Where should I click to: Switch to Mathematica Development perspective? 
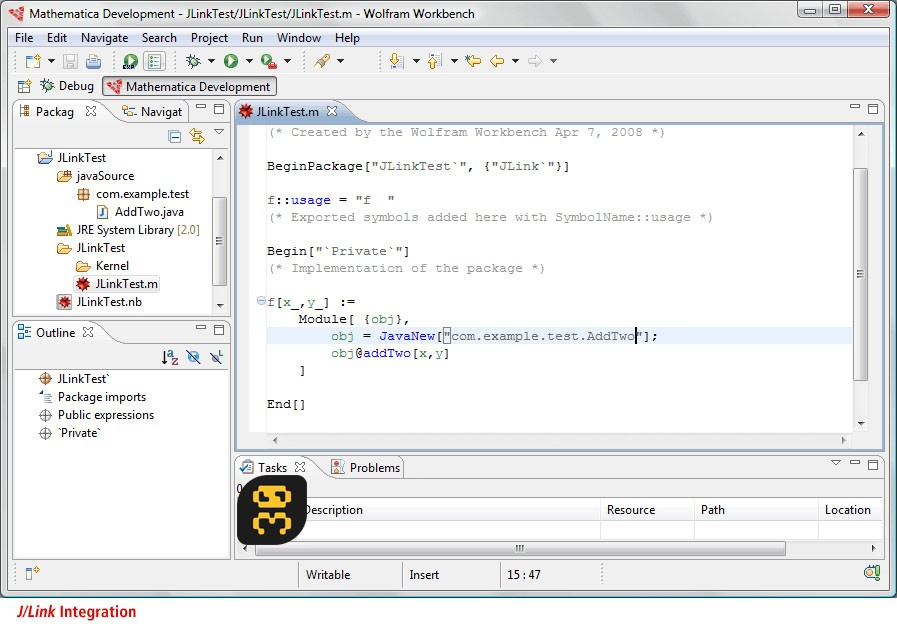pyautogui.click(x=188, y=87)
